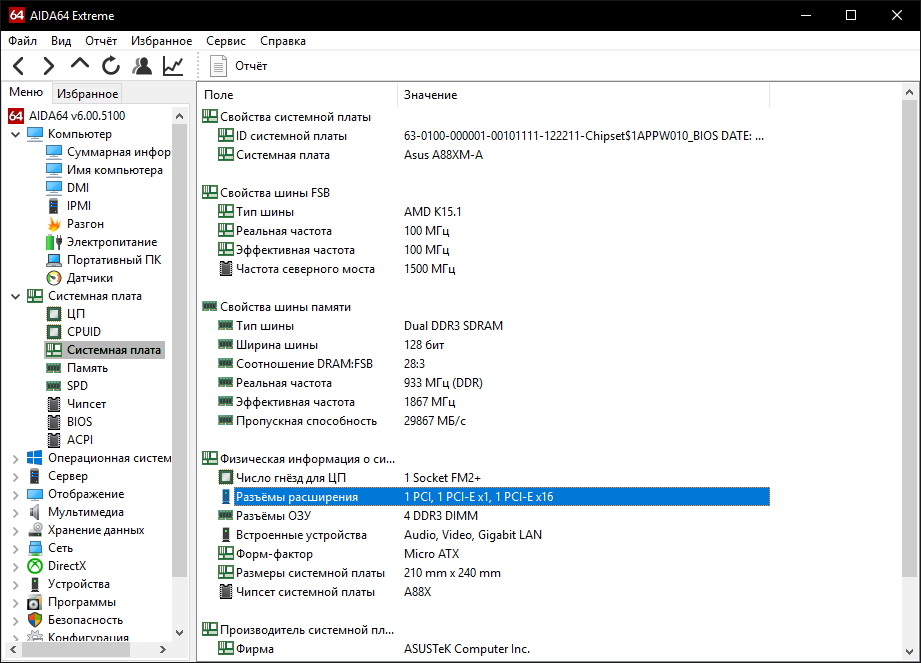This screenshot has height=663, width=921.
Task: Expand the Сеть tree node
Action: pos(16,548)
